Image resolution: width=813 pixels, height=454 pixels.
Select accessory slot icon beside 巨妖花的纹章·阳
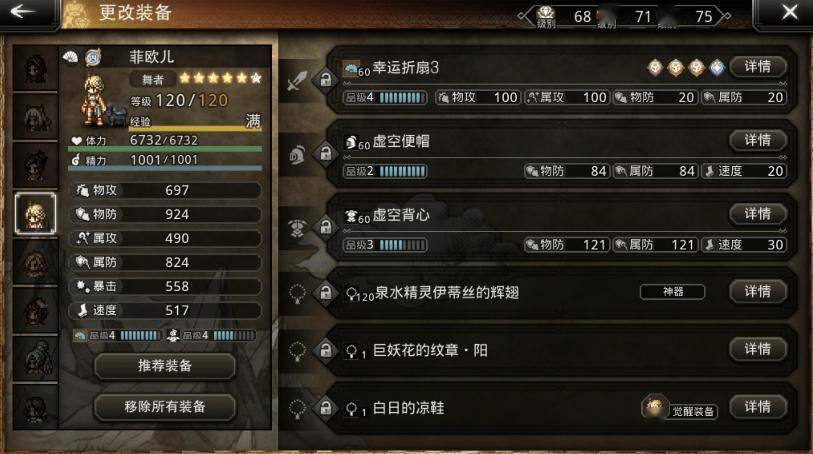click(x=298, y=351)
